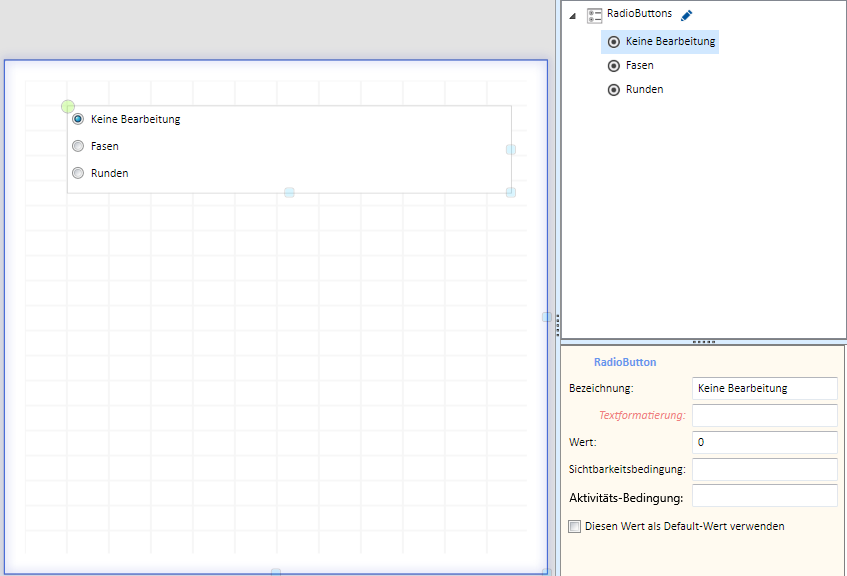The height and width of the screenshot is (576, 847).
Task: Focus the Textformatierung input field
Action: click(x=764, y=415)
